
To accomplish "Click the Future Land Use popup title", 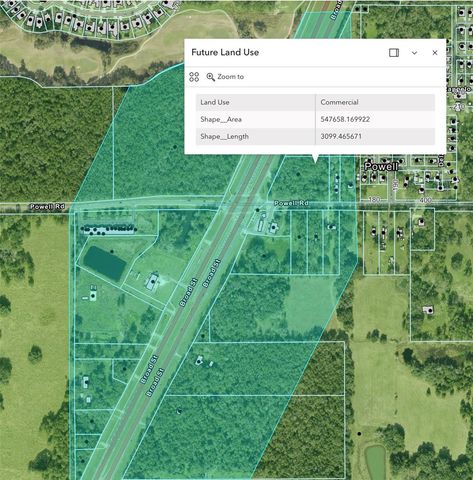I will coord(225,52).
